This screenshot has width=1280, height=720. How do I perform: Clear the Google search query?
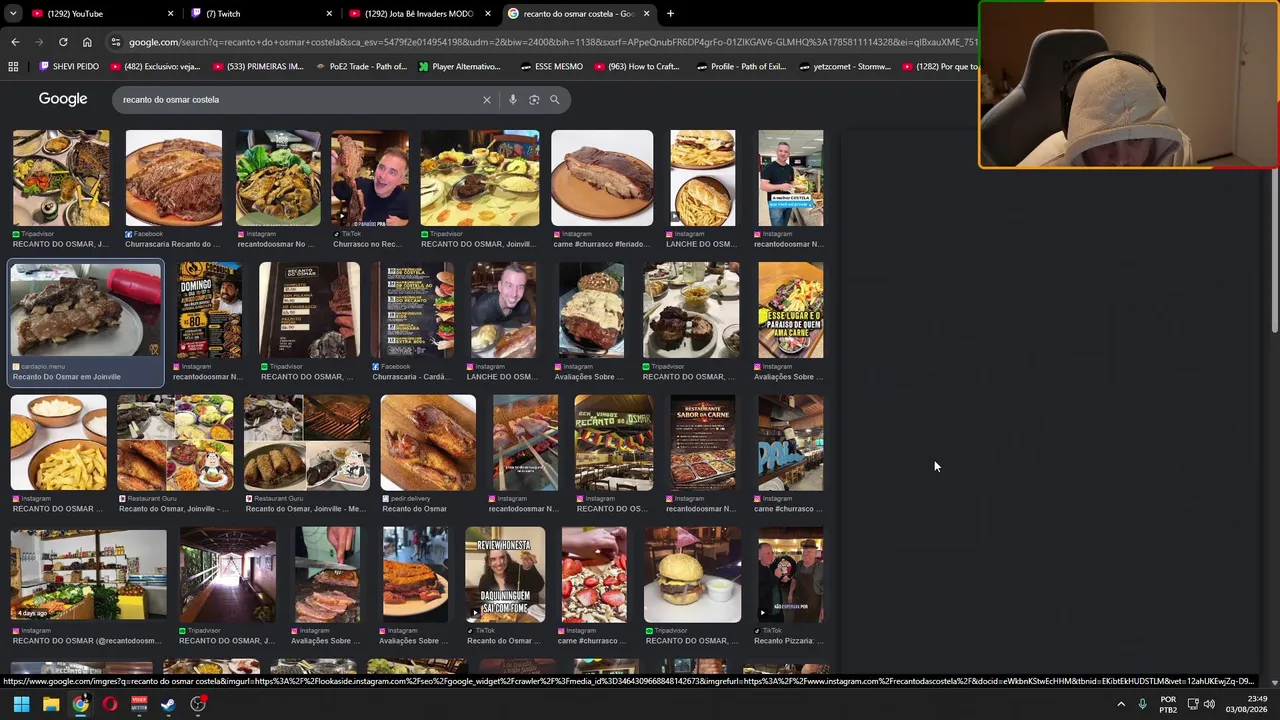pyautogui.click(x=487, y=100)
